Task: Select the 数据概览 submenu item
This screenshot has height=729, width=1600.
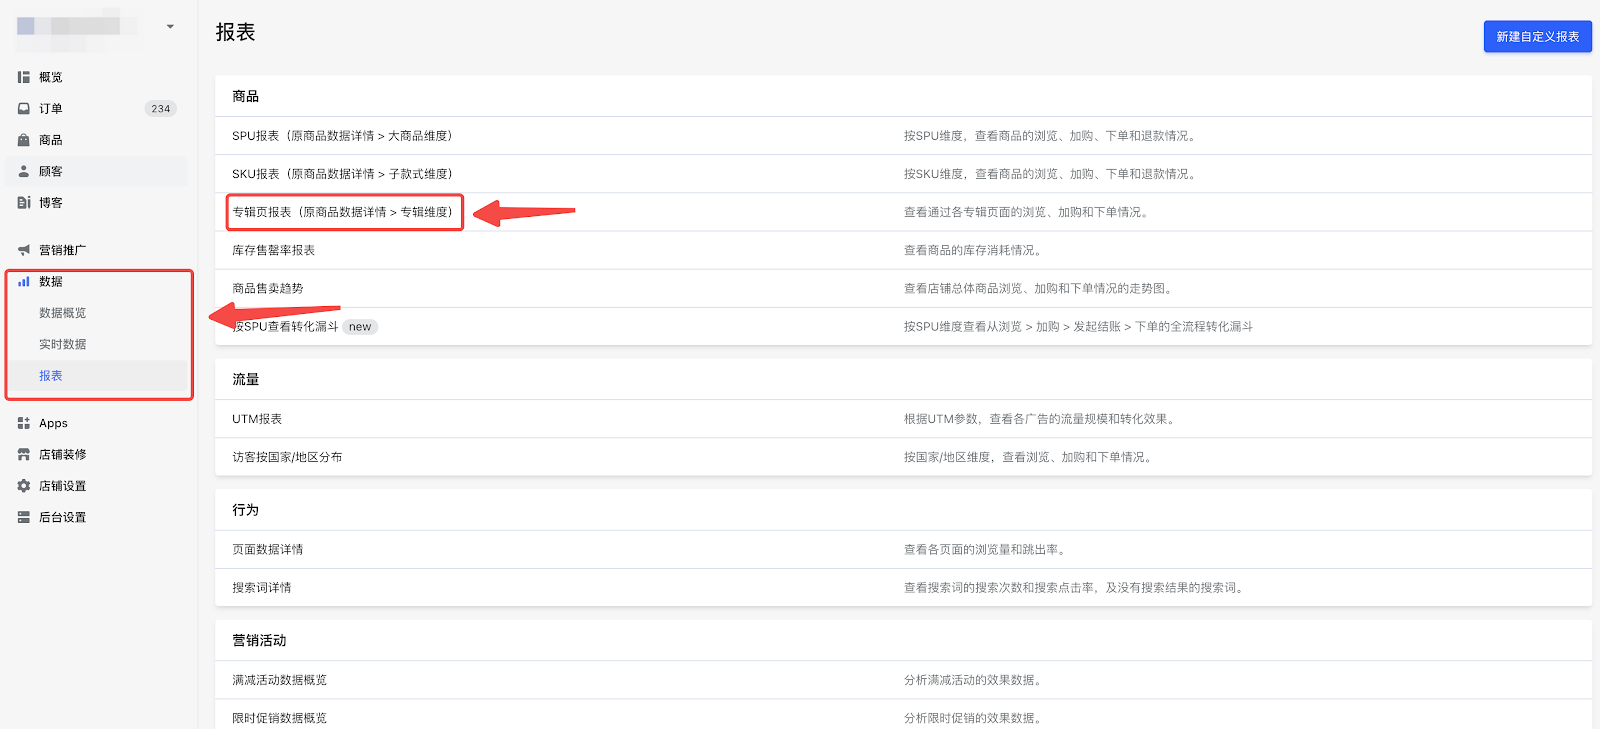Action: 62,313
